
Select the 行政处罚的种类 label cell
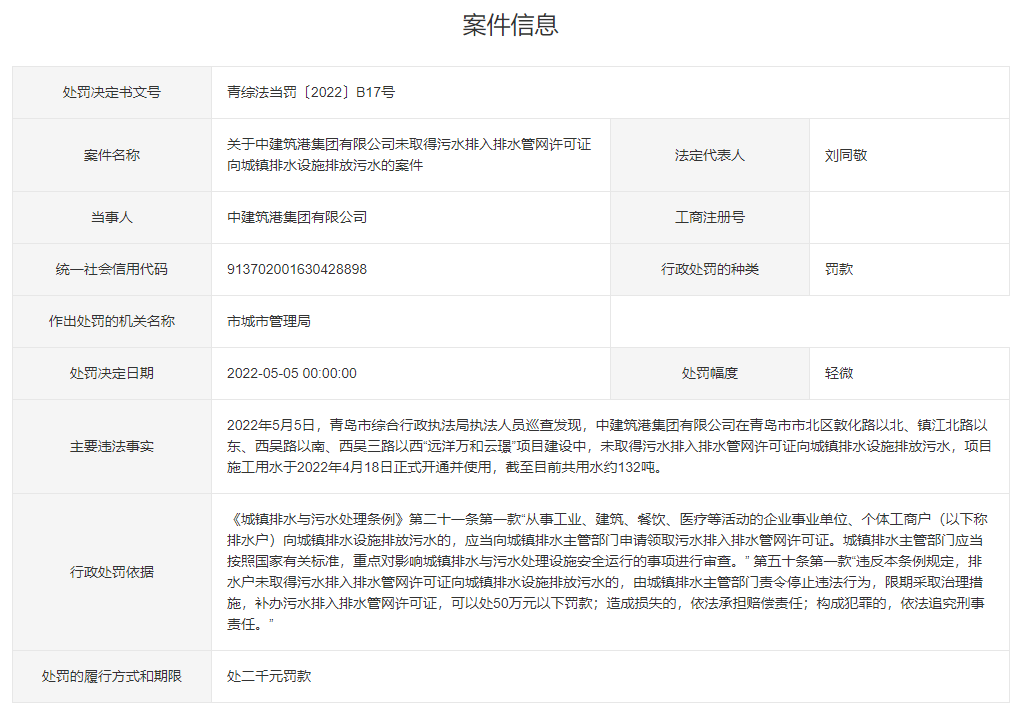[710, 270]
